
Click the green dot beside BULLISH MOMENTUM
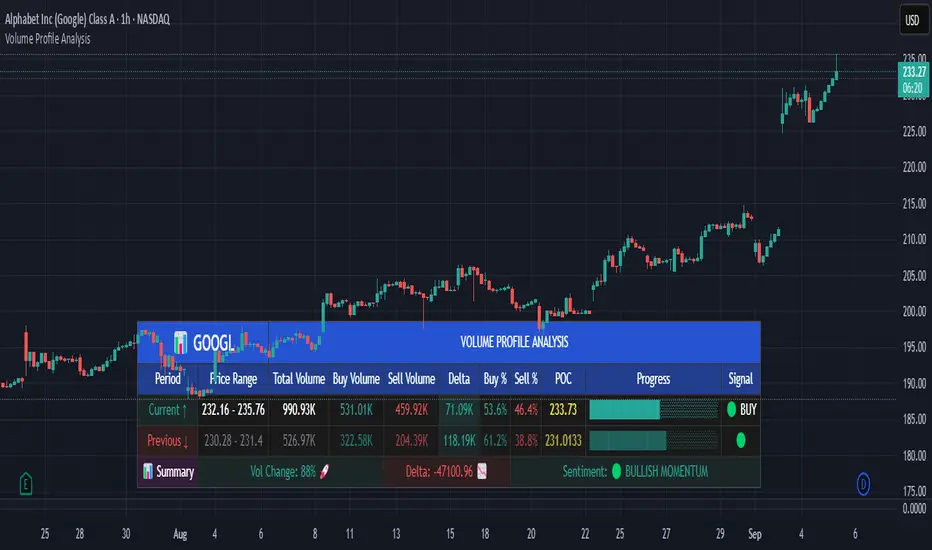click(616, 472)
